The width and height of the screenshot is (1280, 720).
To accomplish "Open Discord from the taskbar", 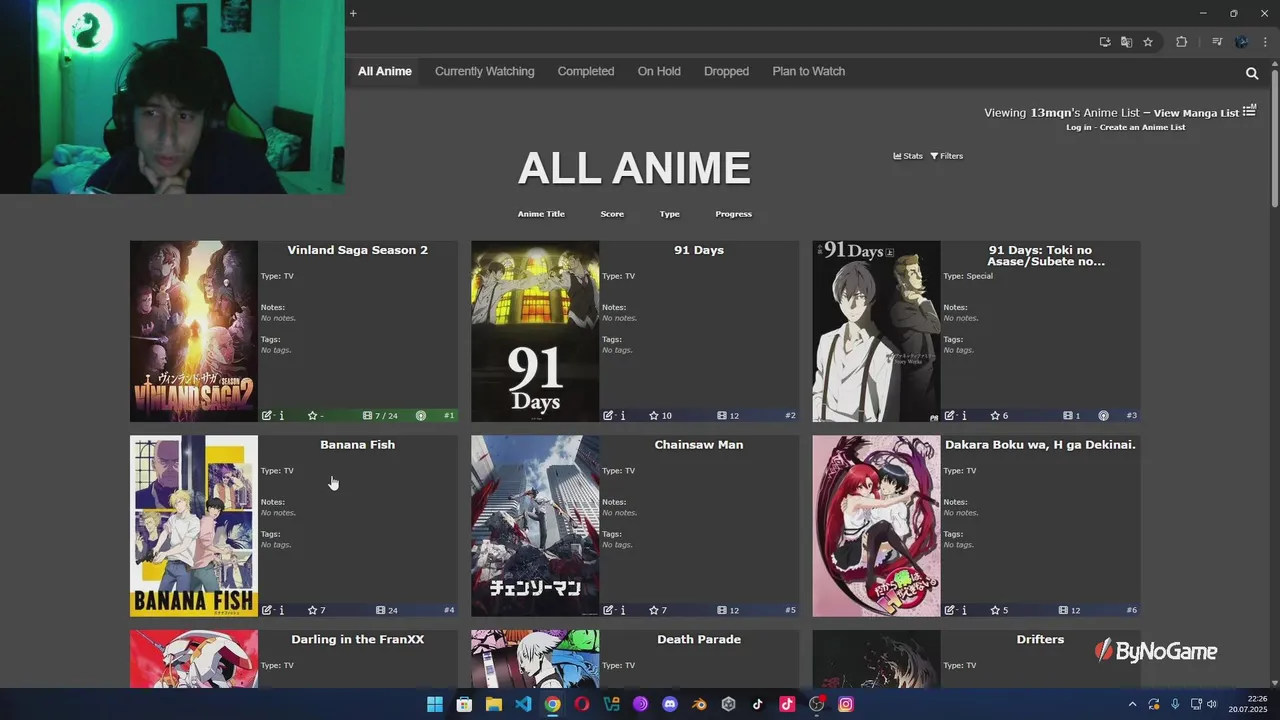I will (x=670, y=704).
